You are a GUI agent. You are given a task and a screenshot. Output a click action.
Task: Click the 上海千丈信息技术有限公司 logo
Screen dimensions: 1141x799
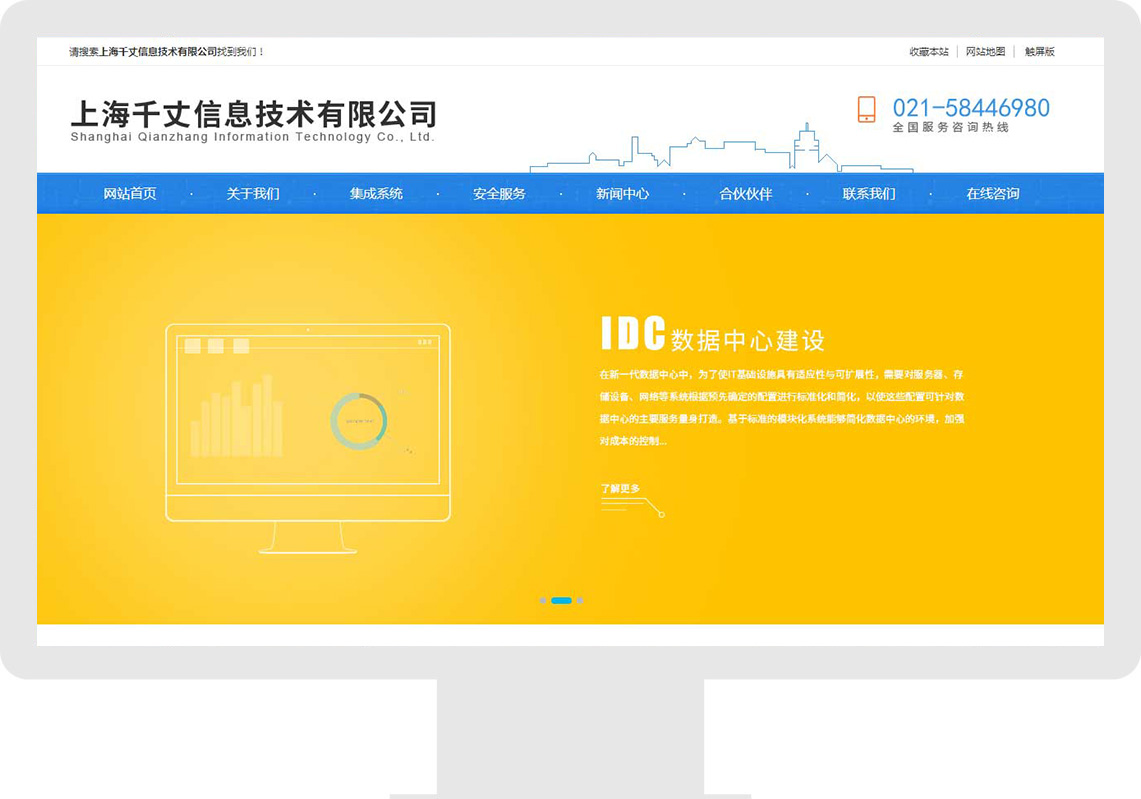253,121
